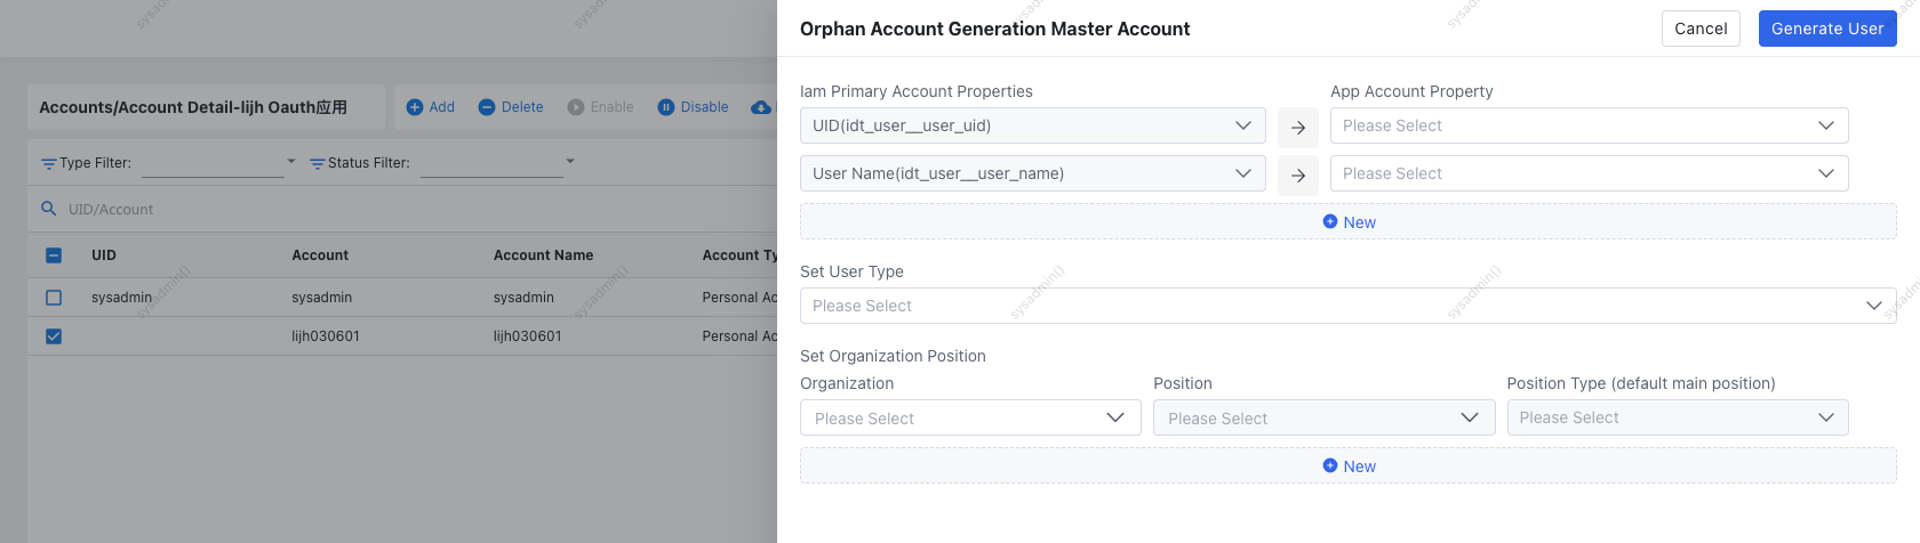
Task: Open second App Account Property dropdown
Action: tap(1588, 174)
